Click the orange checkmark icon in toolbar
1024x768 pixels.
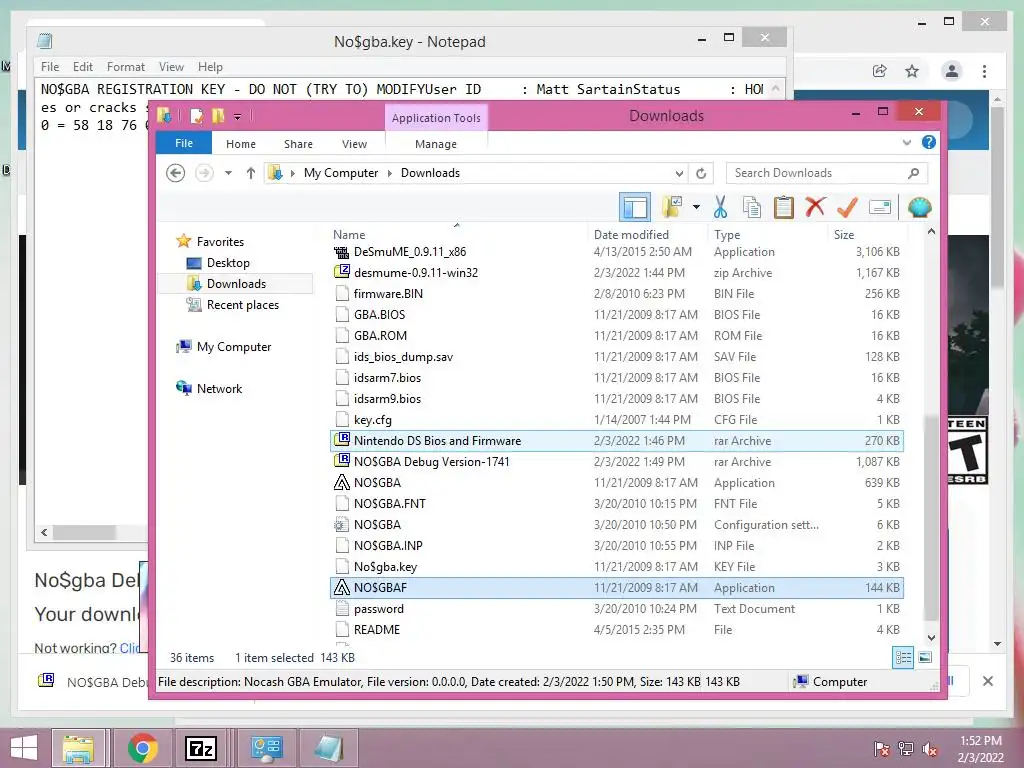pyautogui.click(x=847, y=208)
